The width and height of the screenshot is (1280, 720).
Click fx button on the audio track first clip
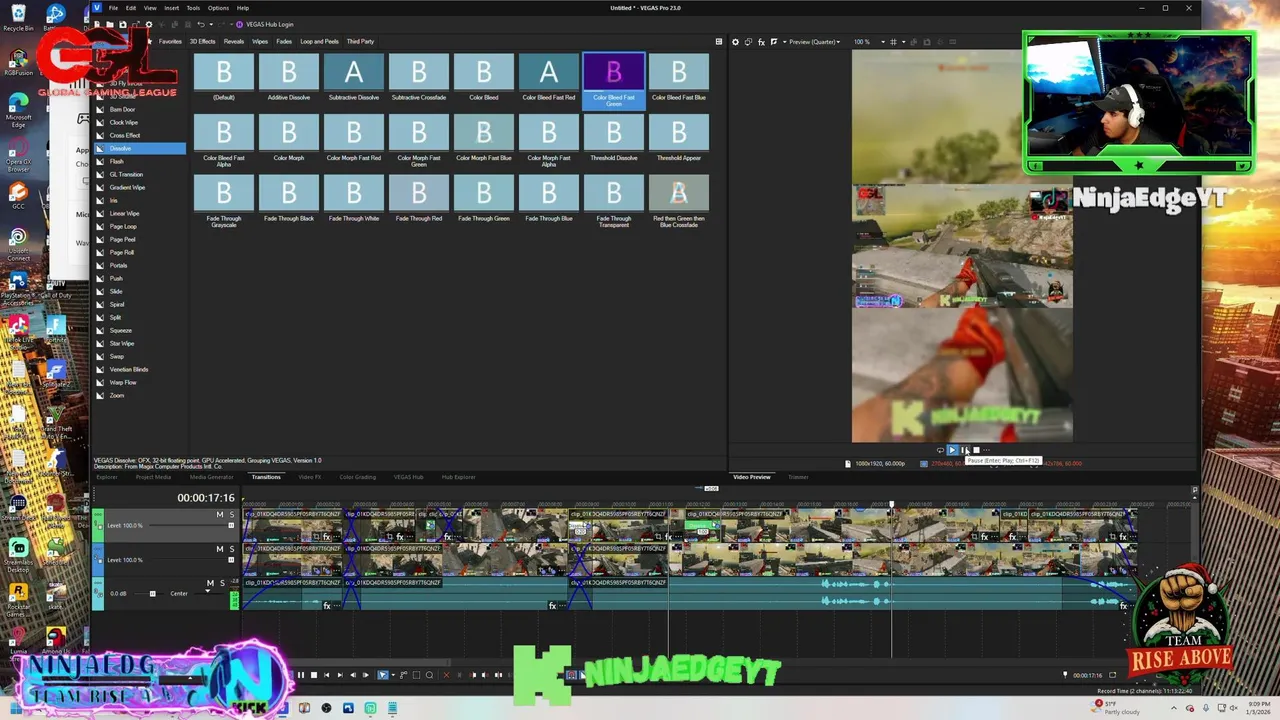point(327,606)
